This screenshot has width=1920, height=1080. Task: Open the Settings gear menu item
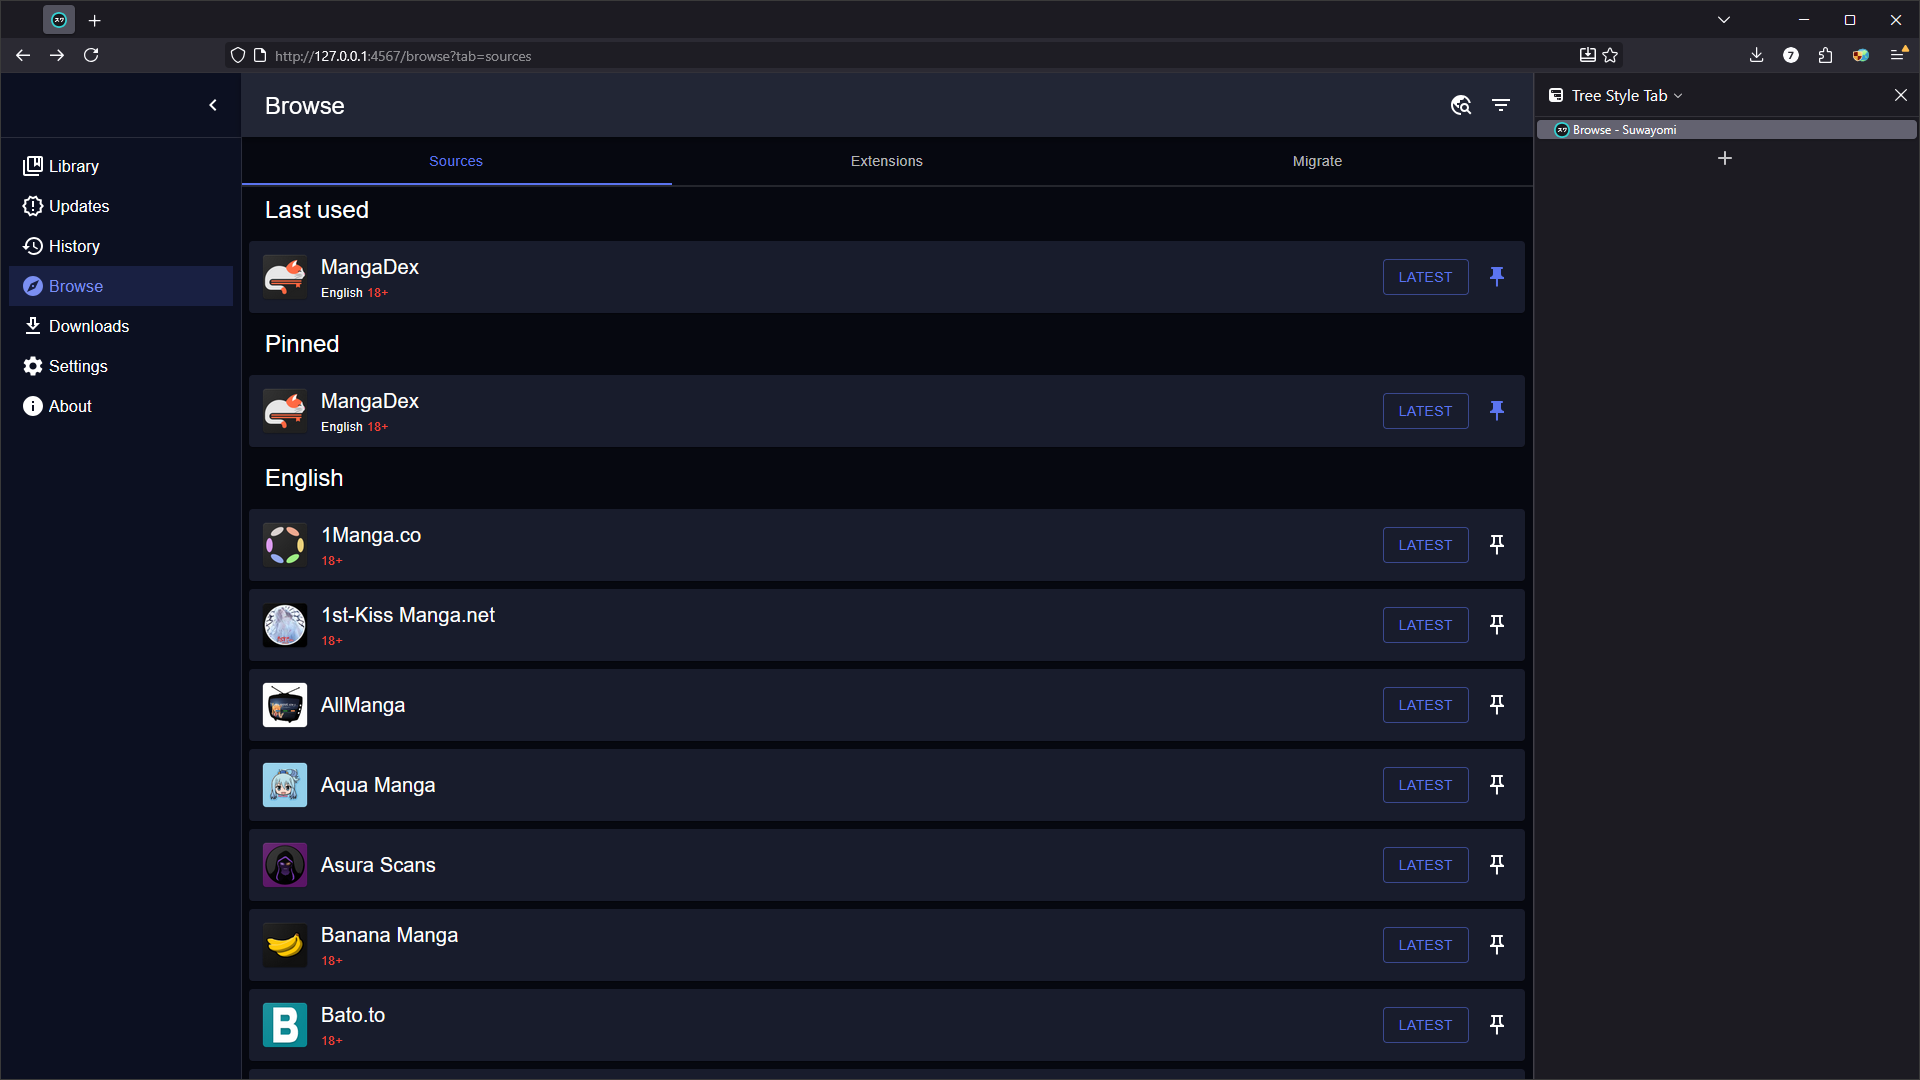(77, 366)
